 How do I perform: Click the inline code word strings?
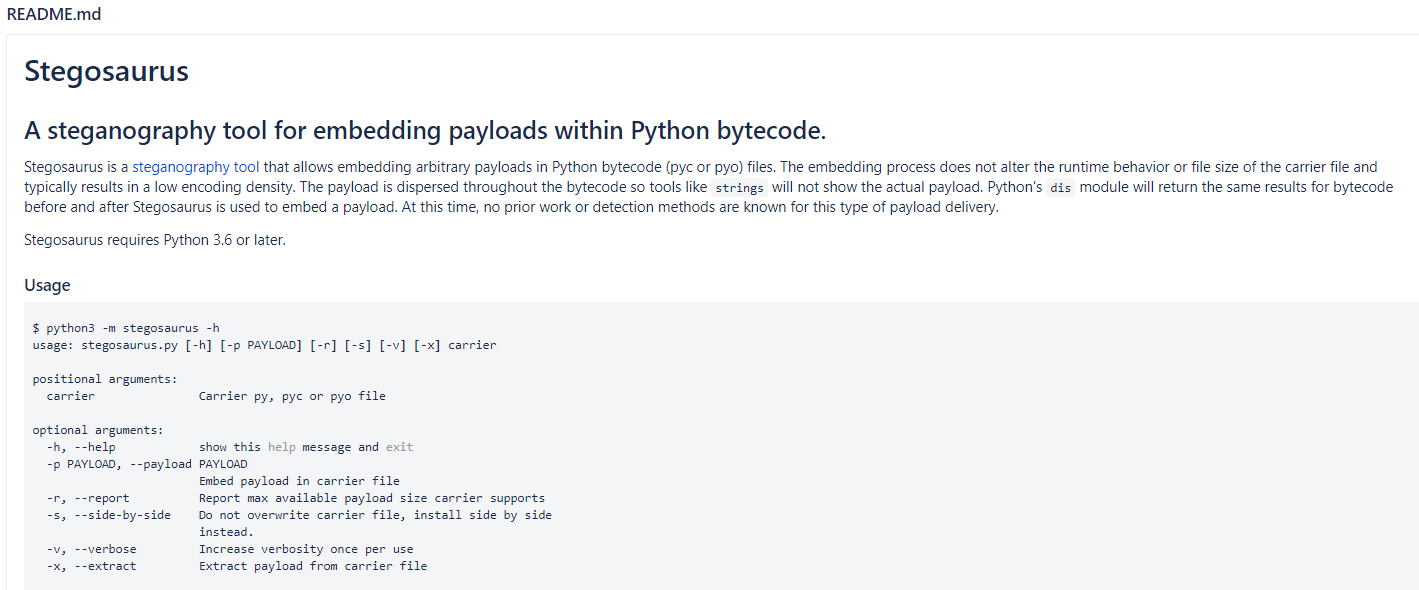(x=739, y=188)
